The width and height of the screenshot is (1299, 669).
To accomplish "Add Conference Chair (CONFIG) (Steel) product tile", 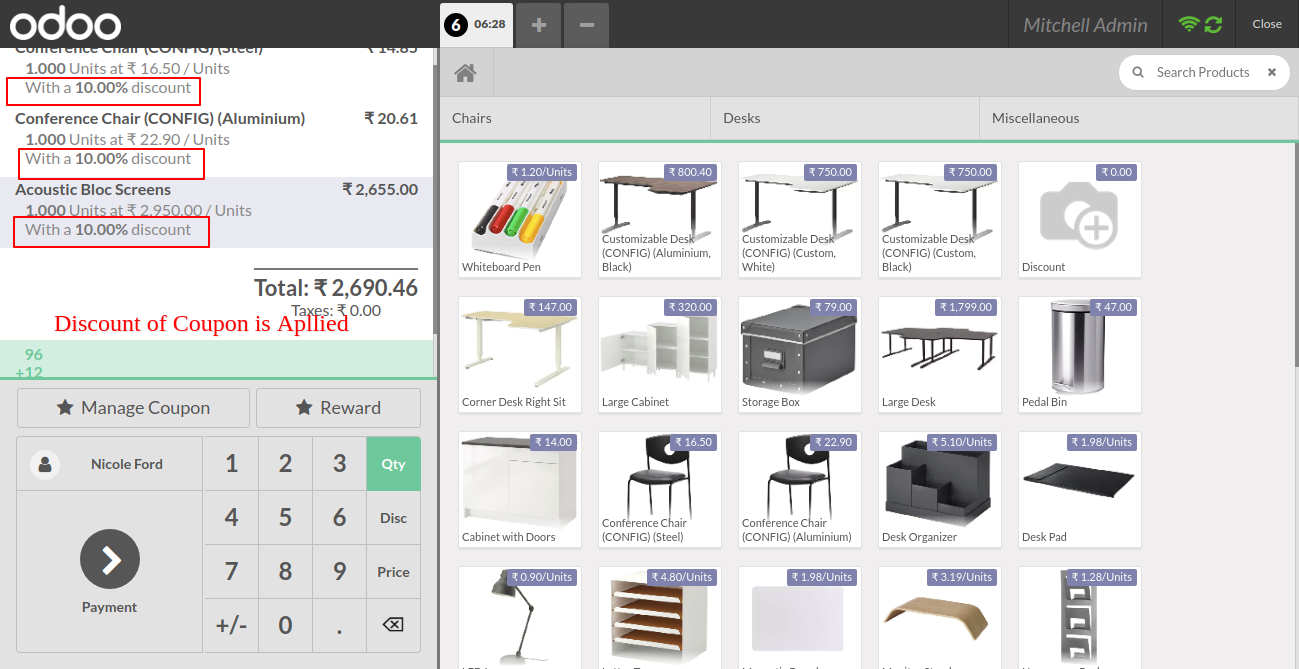I will 660,489.
